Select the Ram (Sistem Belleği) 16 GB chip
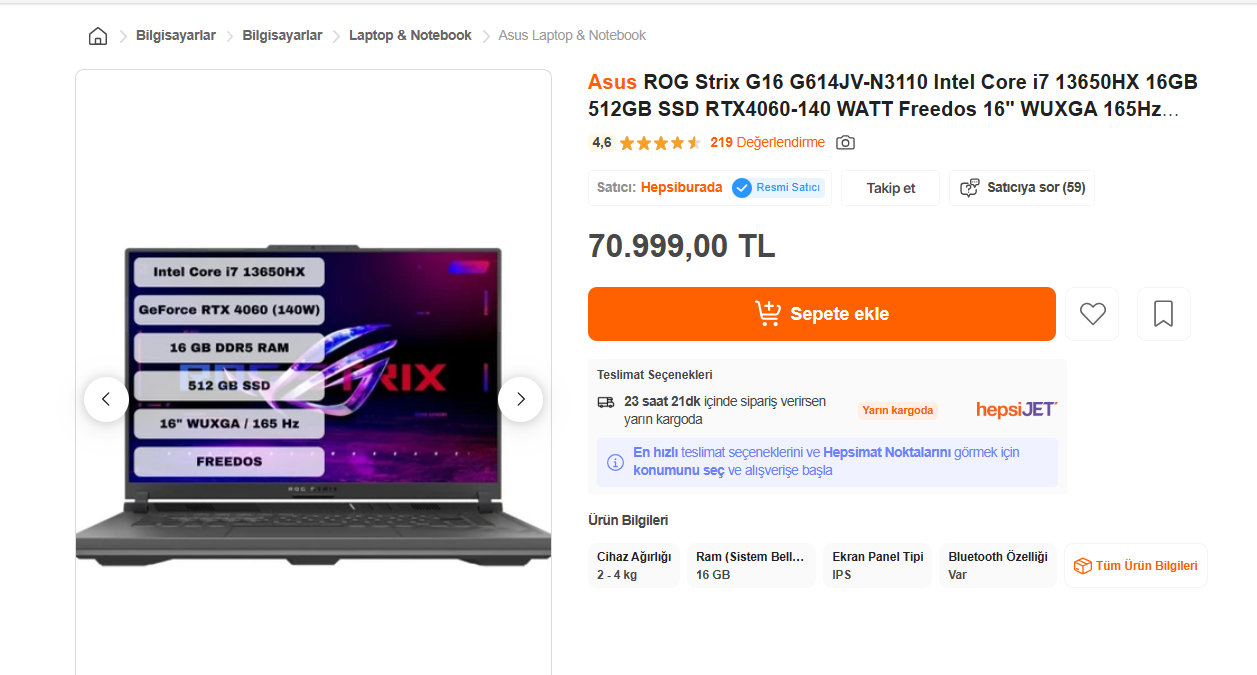 (752, 566)
